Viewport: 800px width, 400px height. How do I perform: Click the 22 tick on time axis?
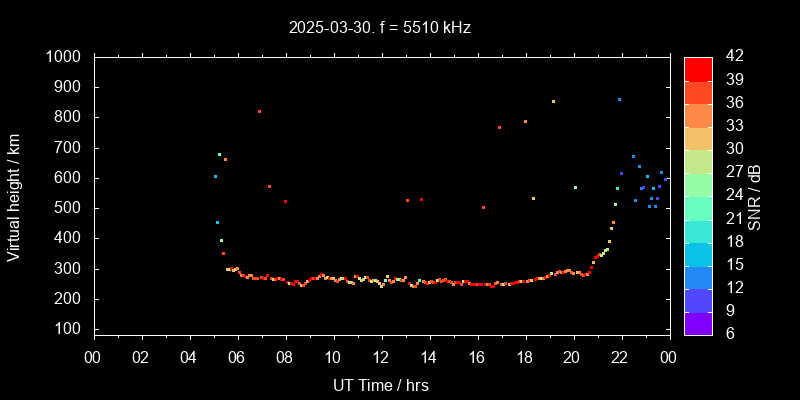pyautogui.click(x=620, y=358)
